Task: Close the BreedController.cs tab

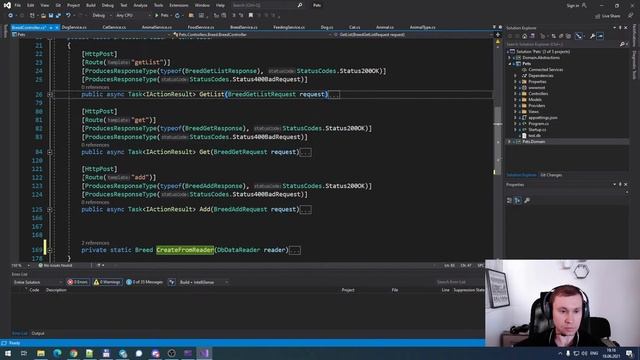Action: (57, 27)
